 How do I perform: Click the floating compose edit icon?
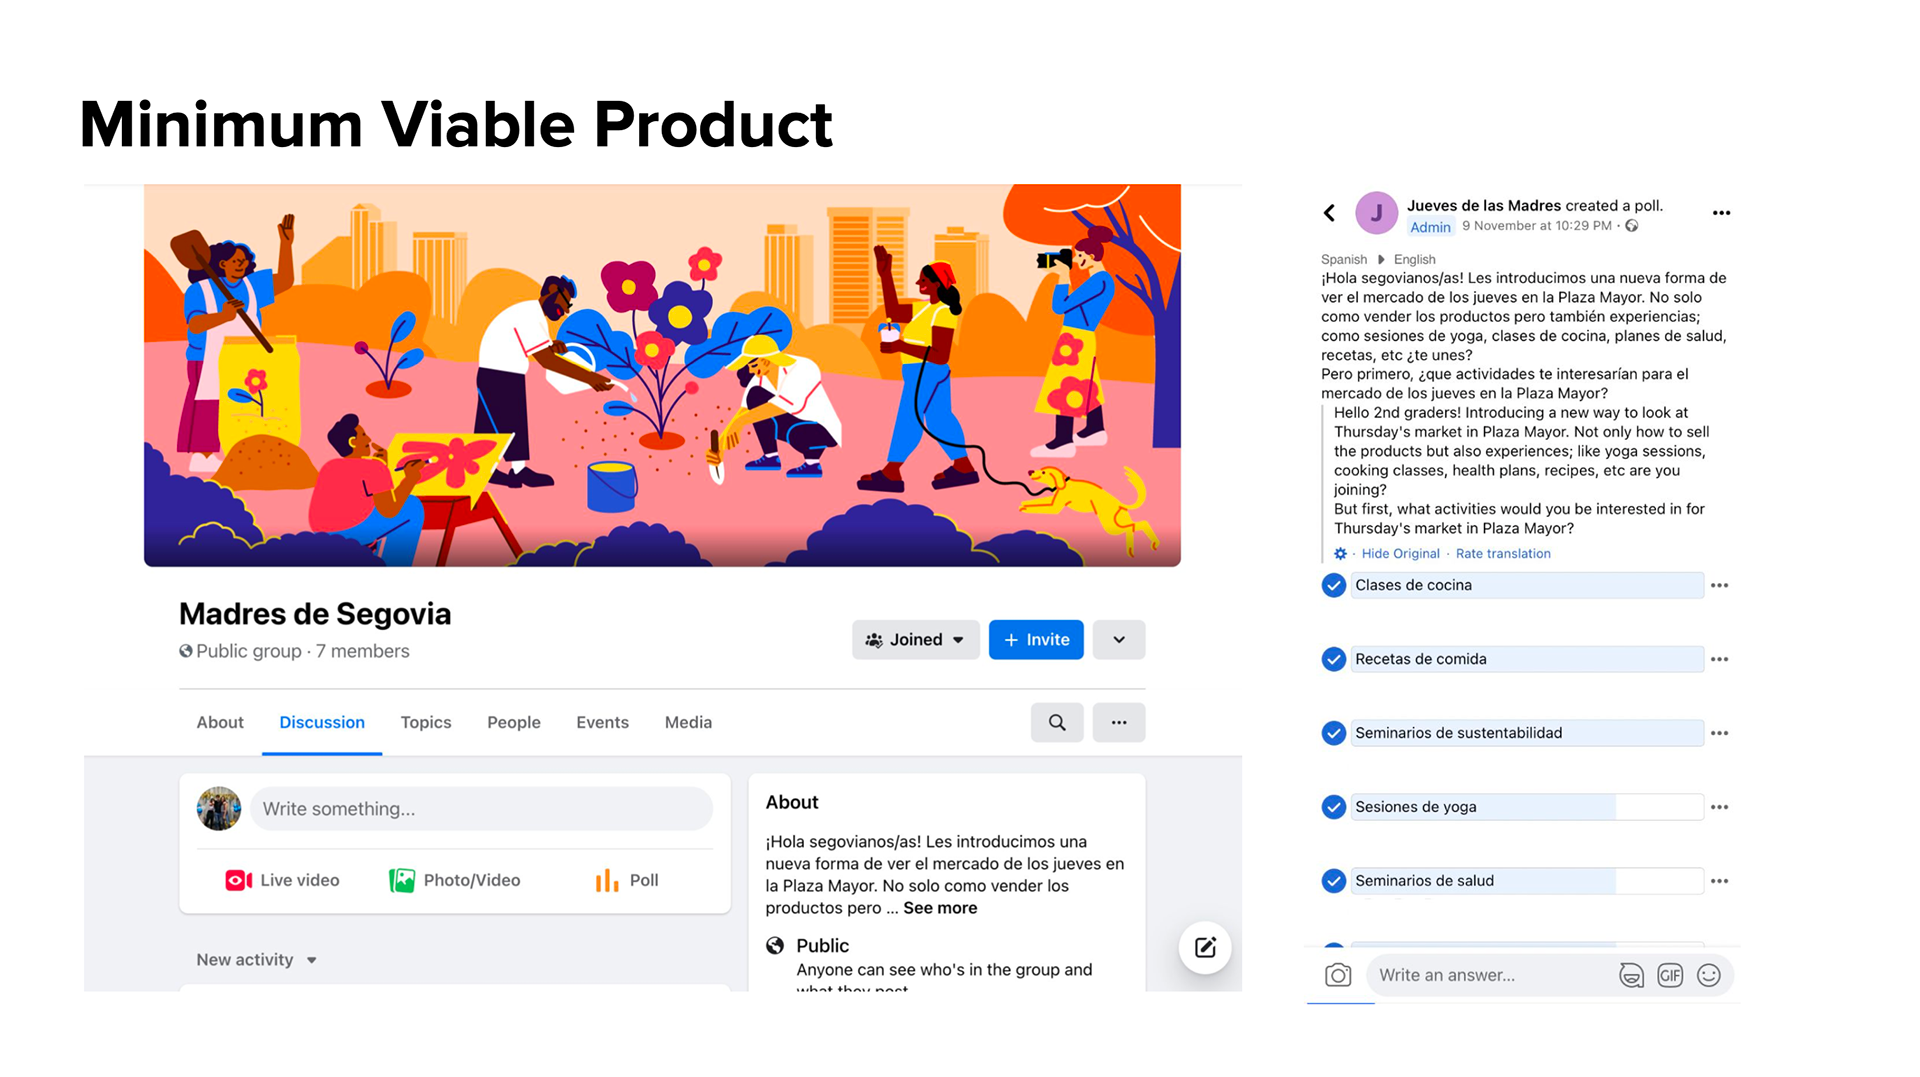[x=1205, y=947]
